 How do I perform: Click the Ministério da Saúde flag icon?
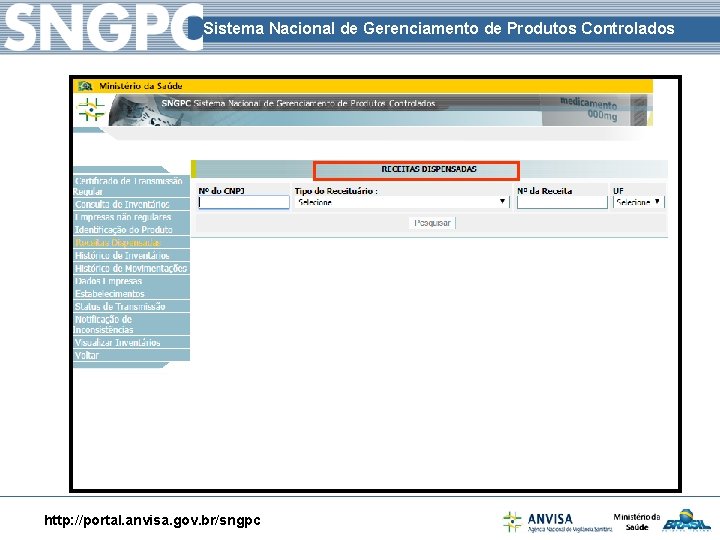coord(85,86)
